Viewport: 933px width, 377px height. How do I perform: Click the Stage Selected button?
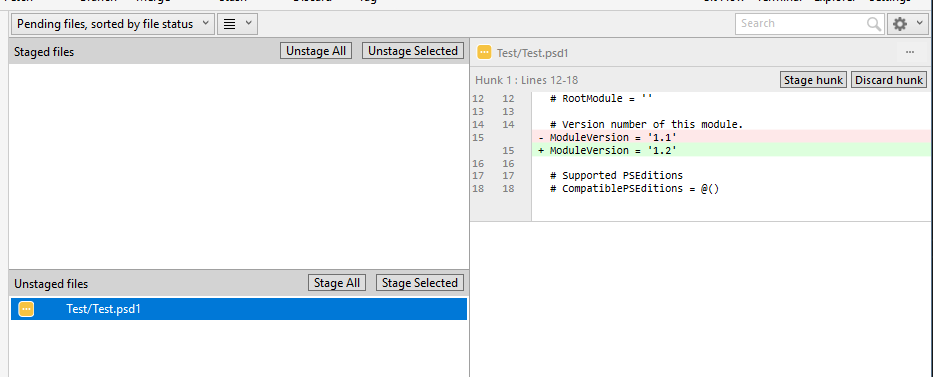[420, 283]
